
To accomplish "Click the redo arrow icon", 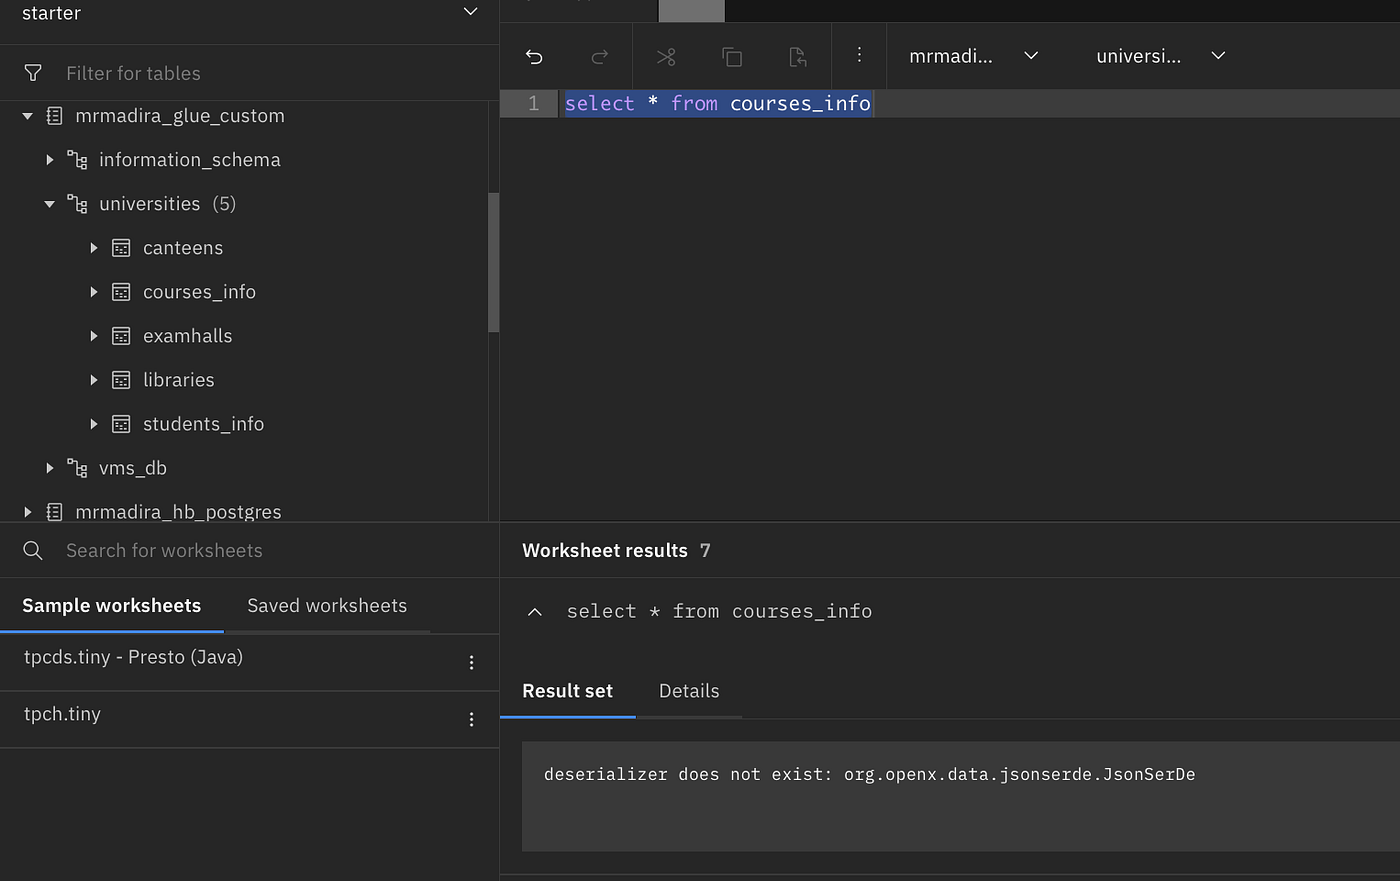I will pos(600,56).
